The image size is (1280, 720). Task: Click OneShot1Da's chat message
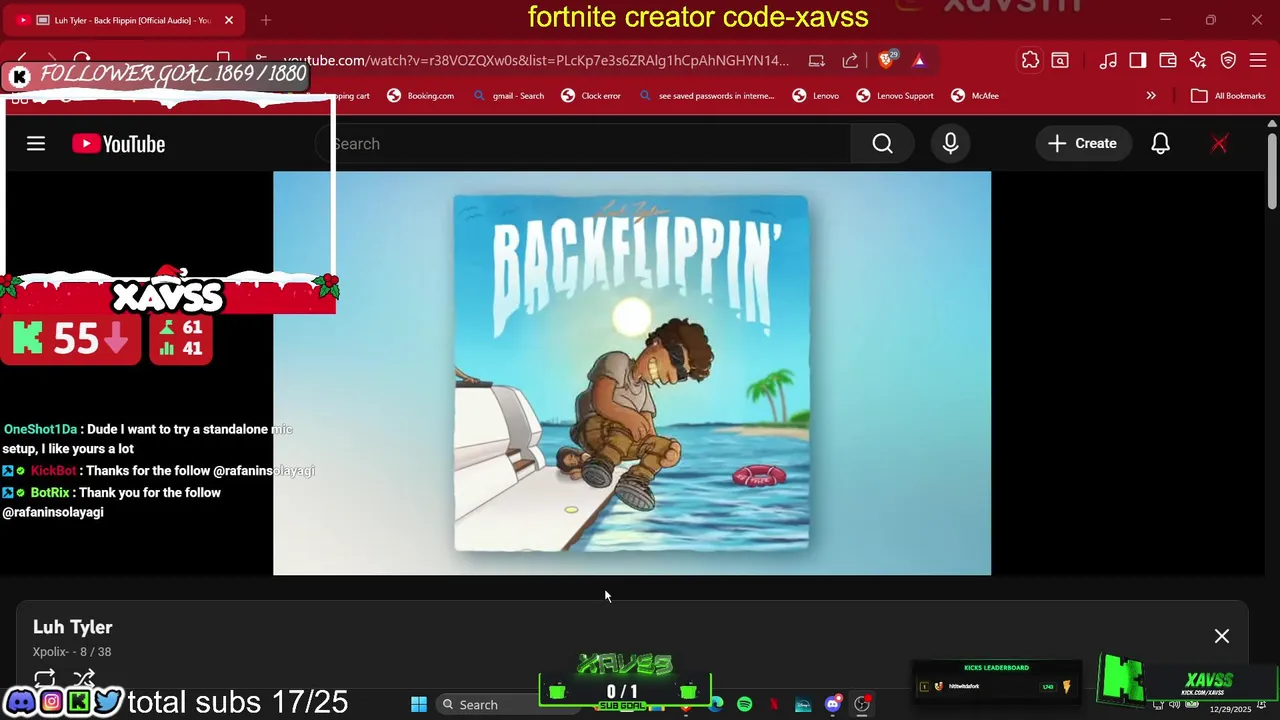[148, 439]
